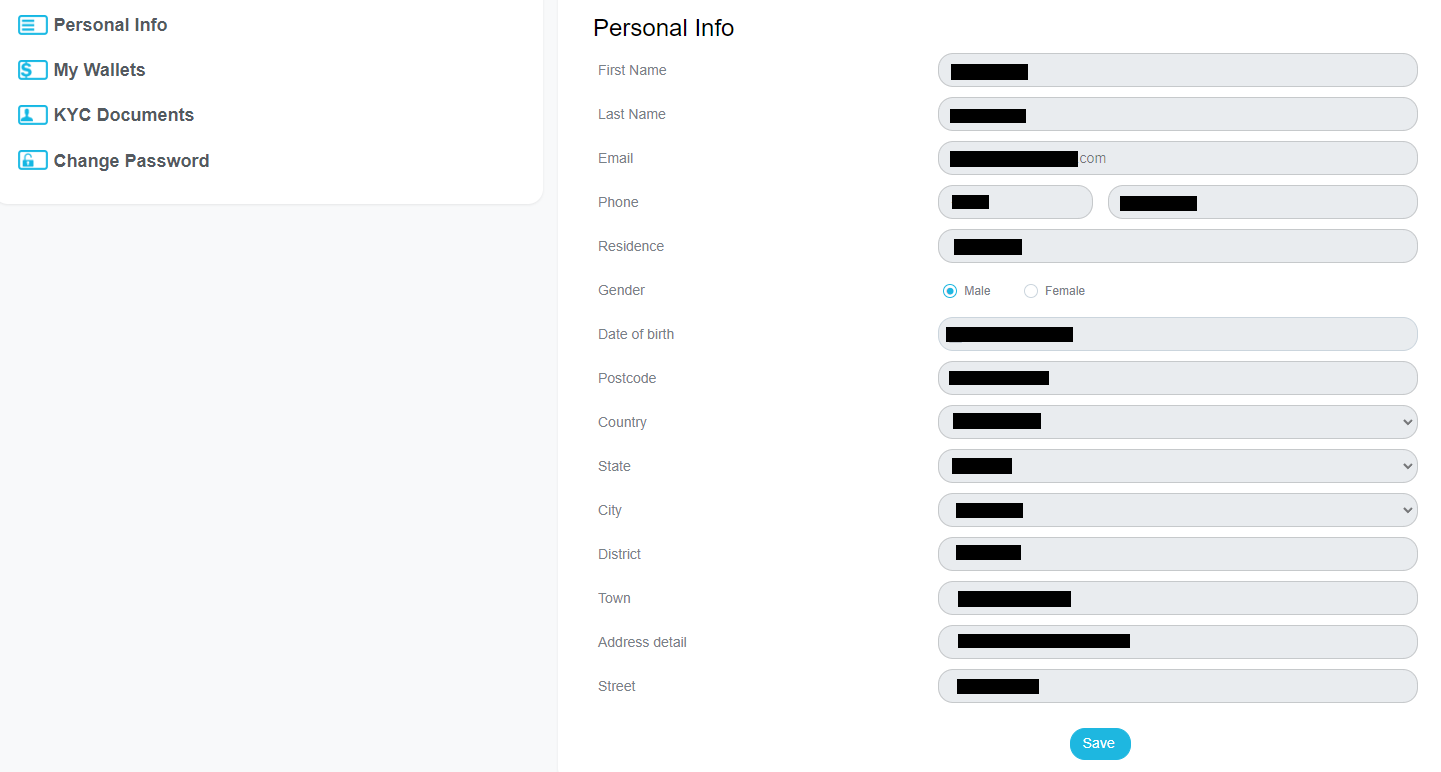Focus the First Name field
Image resolution: width=1441 pixels, height=772 pixels.
[x=1178, y=70]
